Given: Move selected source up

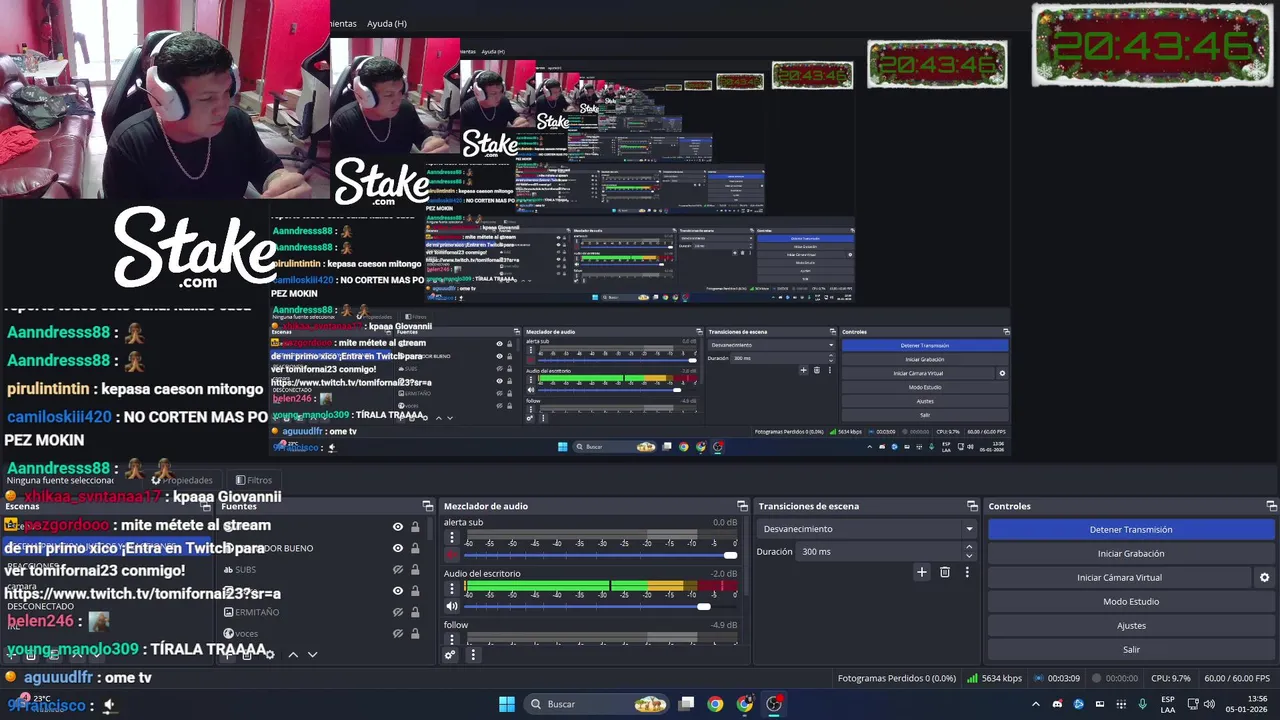Looking at the screenshot, I should [293, 654].
